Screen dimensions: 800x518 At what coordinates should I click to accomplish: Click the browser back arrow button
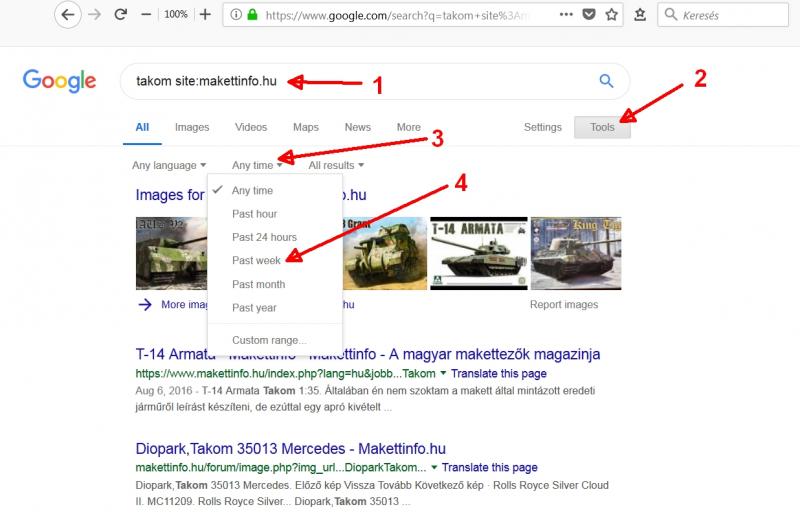pyautogui.click(x=67, y=15)
